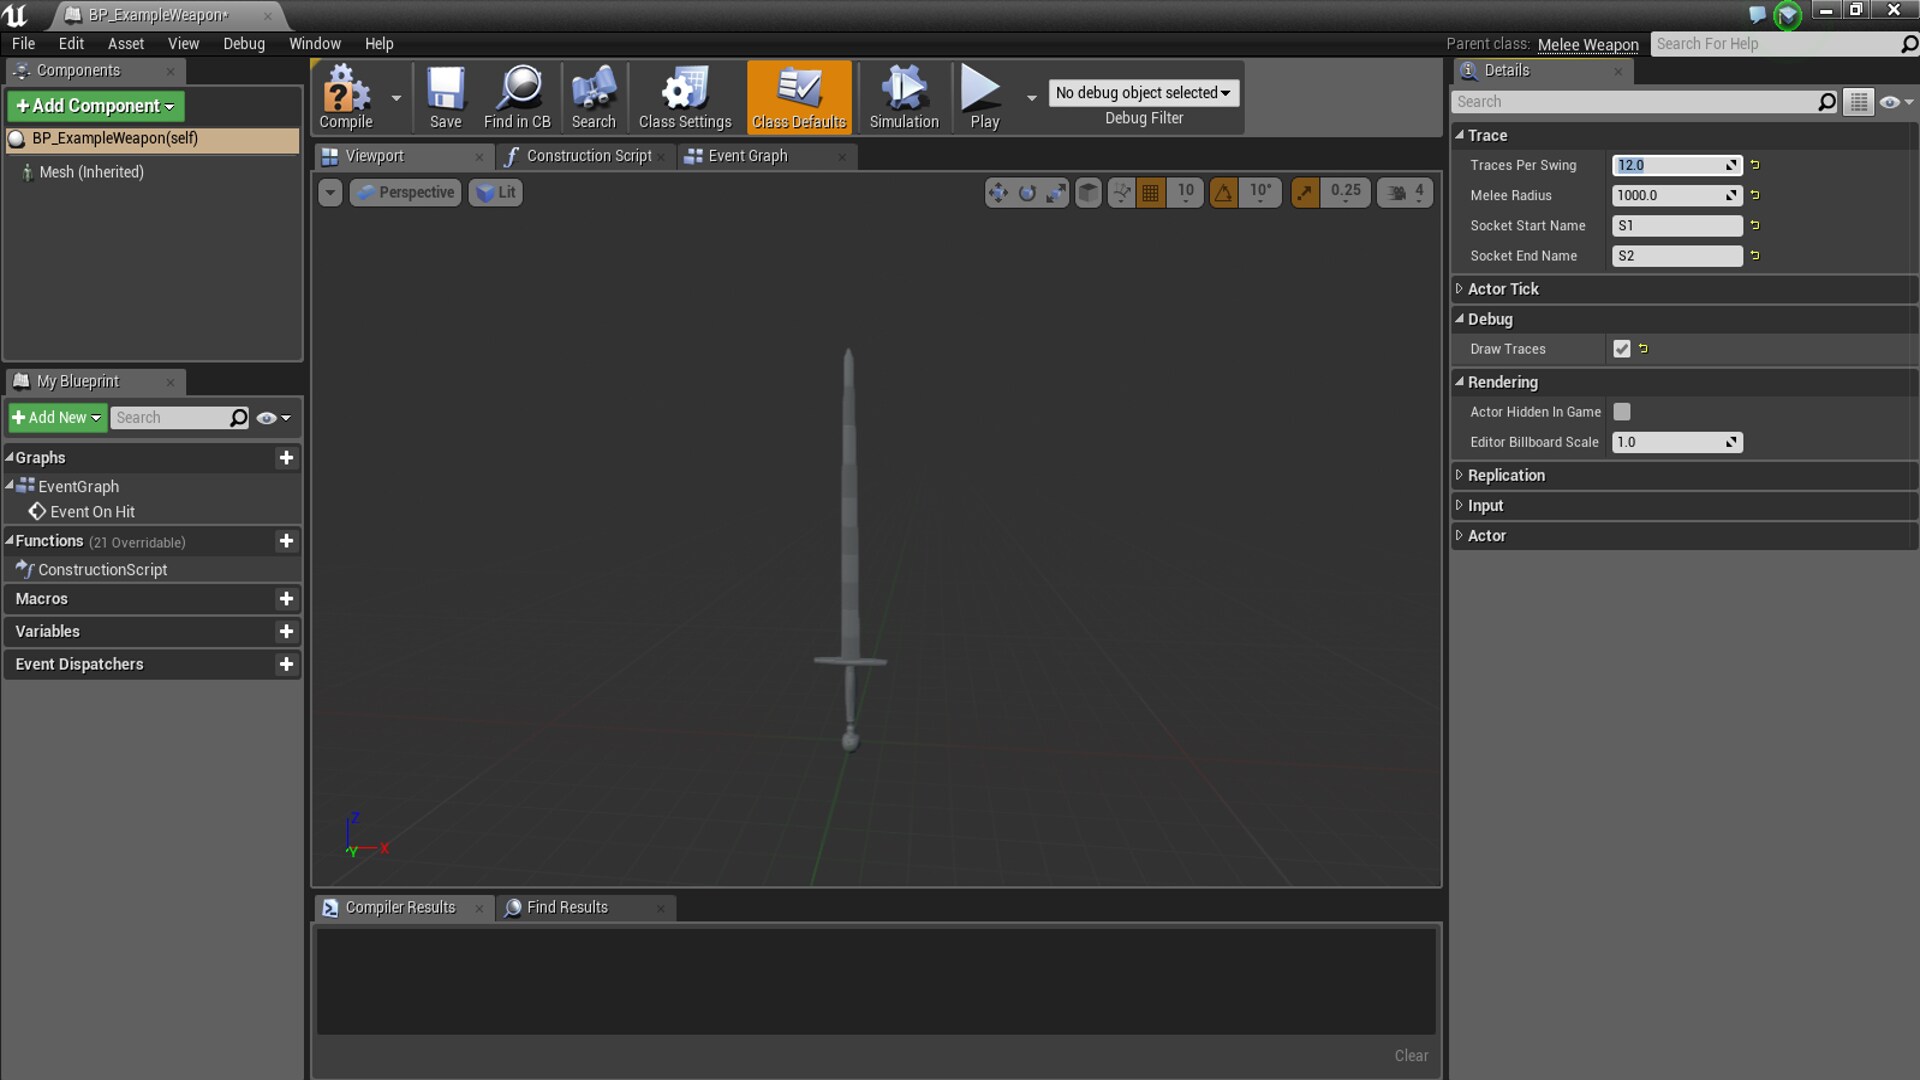
Task: Switch to Construction Script tab
Action: click(589, 156)
